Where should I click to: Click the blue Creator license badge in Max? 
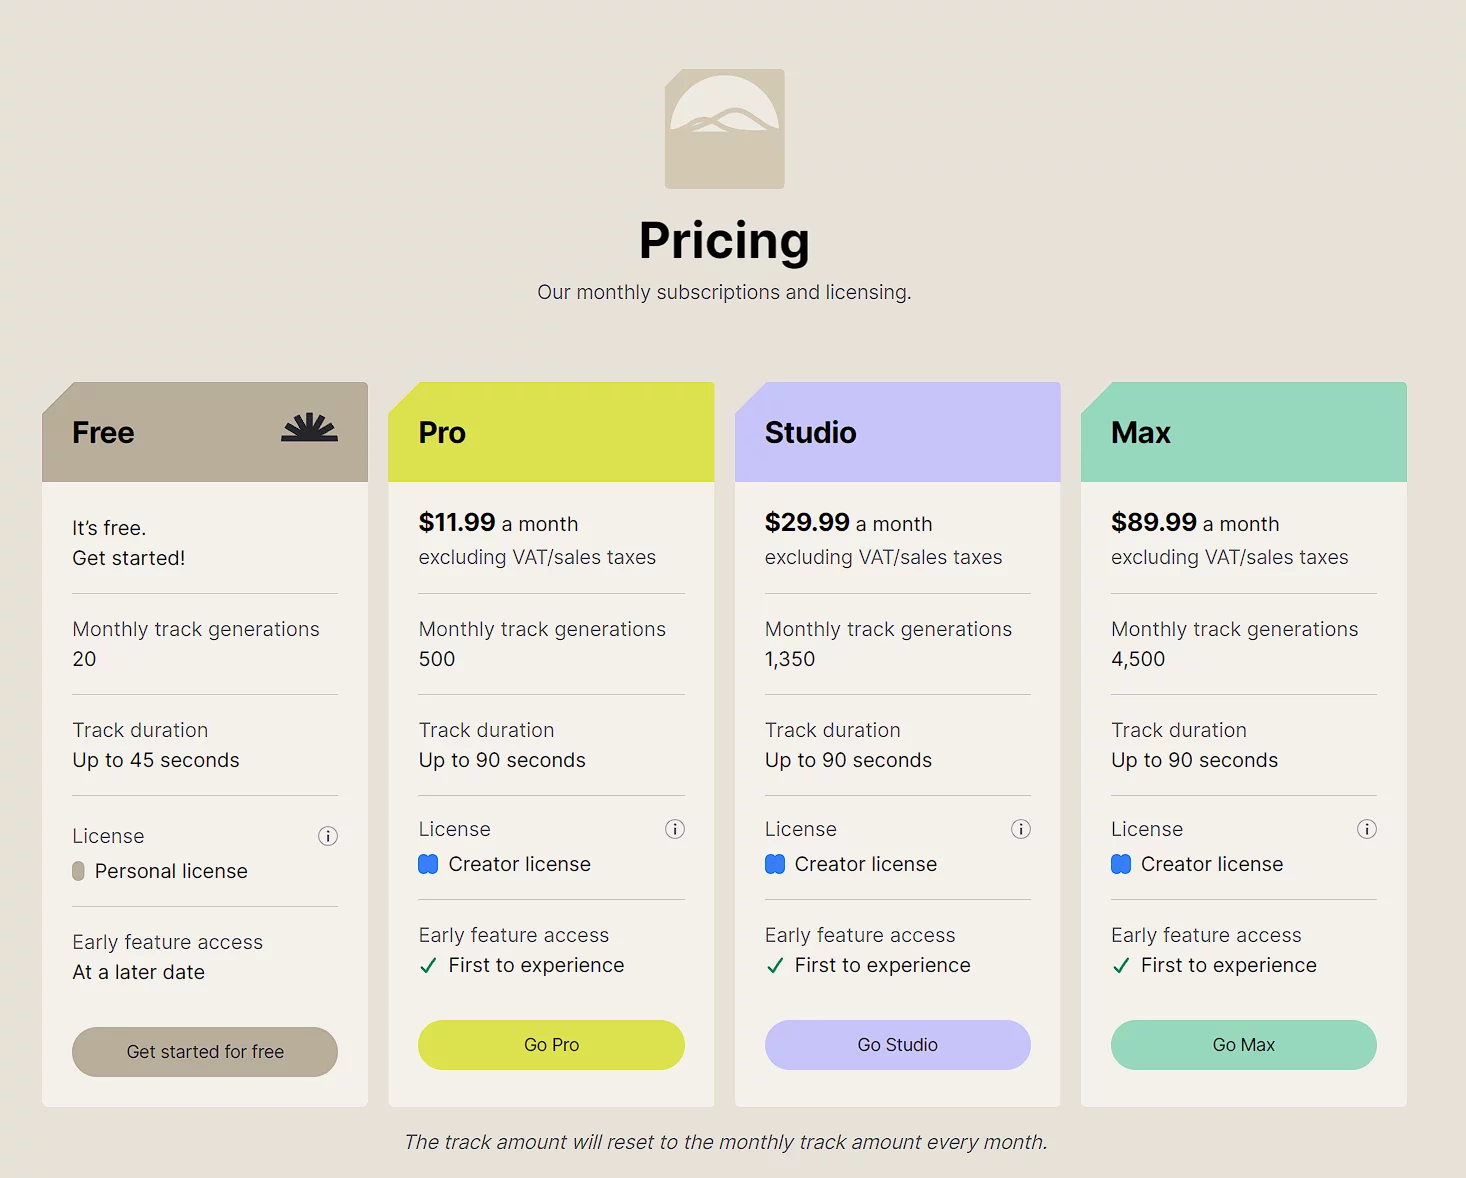pyautogui.click(x=1121, y=864)
